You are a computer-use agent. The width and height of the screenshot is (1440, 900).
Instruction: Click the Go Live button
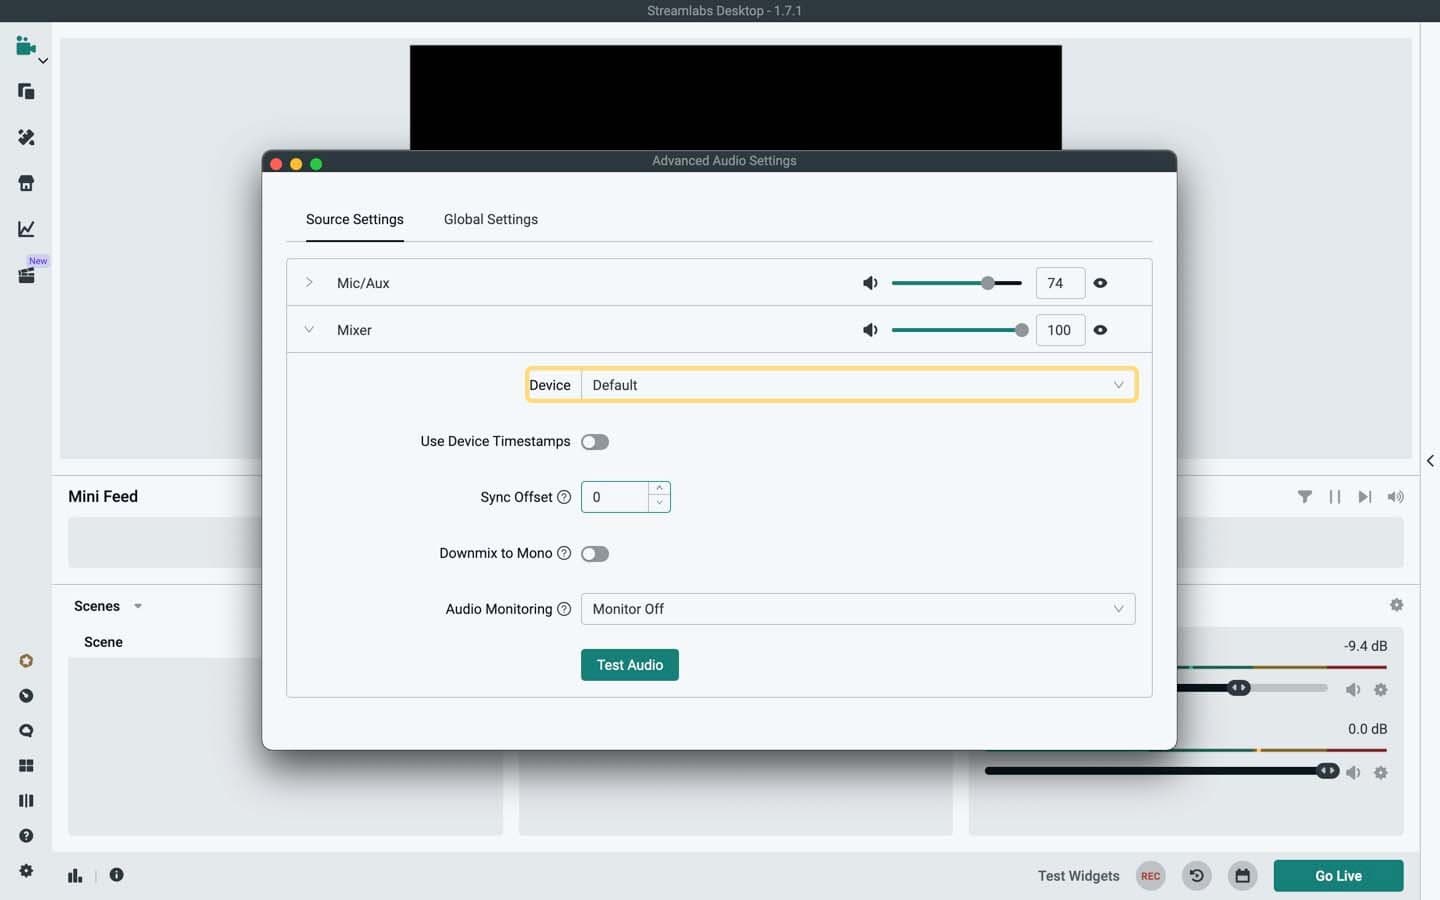pyautogui.click(x=1338, y=875)
